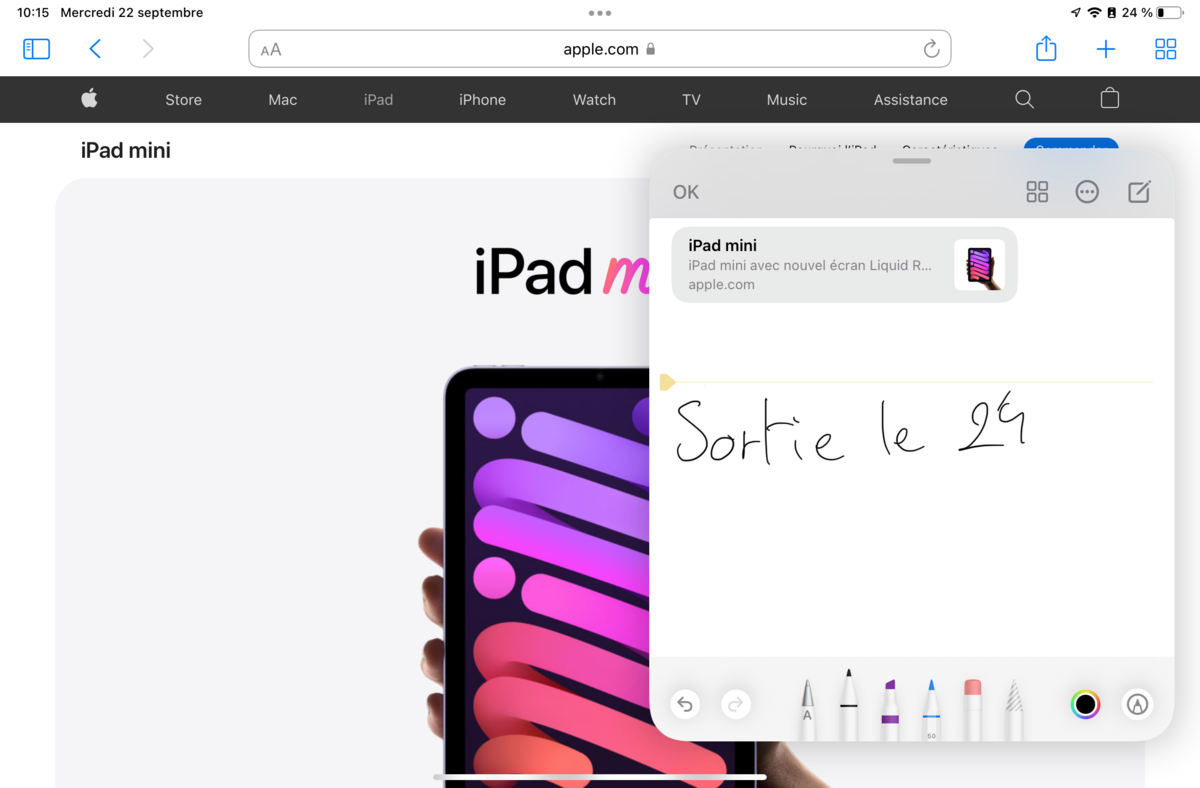1200x788 pixels.
Task: Go back to the previous page
Action: (x=95, y=49)
